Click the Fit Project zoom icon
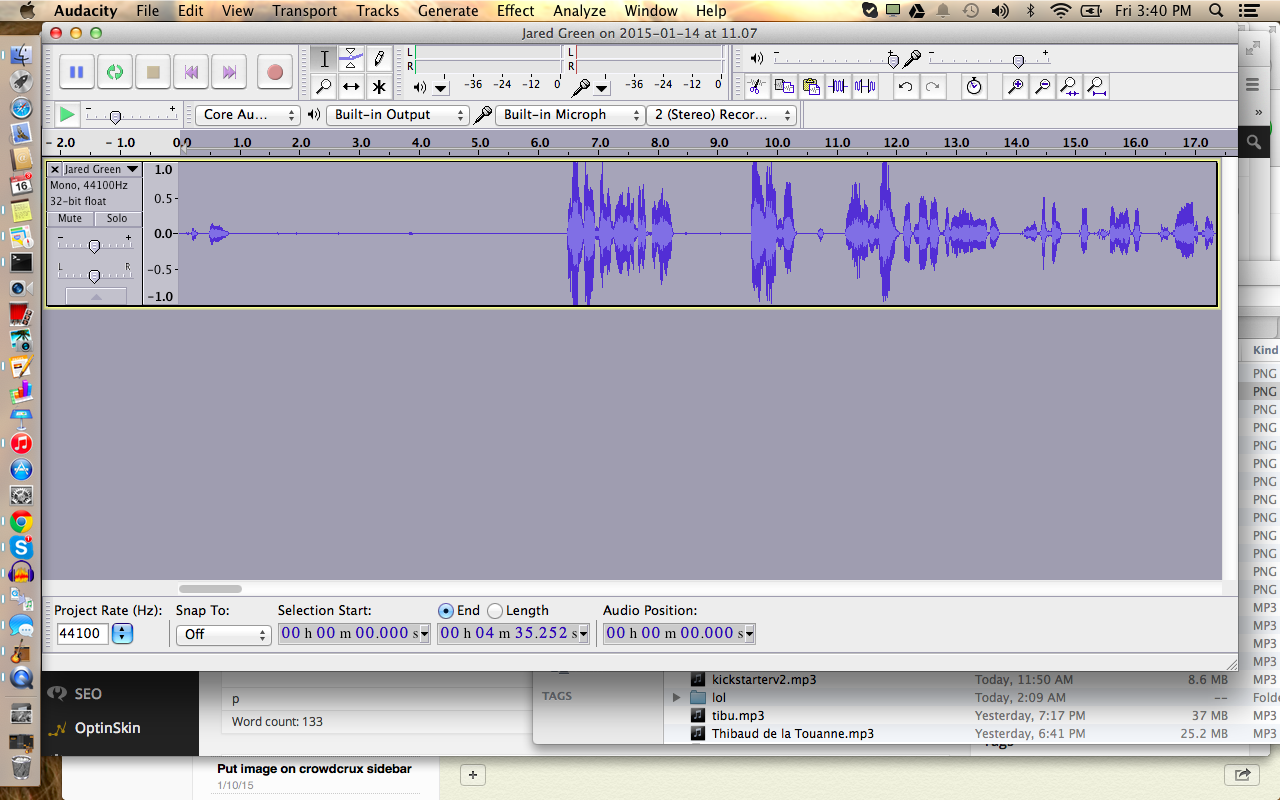The image size is (1280, 800). click(1097, 86)
